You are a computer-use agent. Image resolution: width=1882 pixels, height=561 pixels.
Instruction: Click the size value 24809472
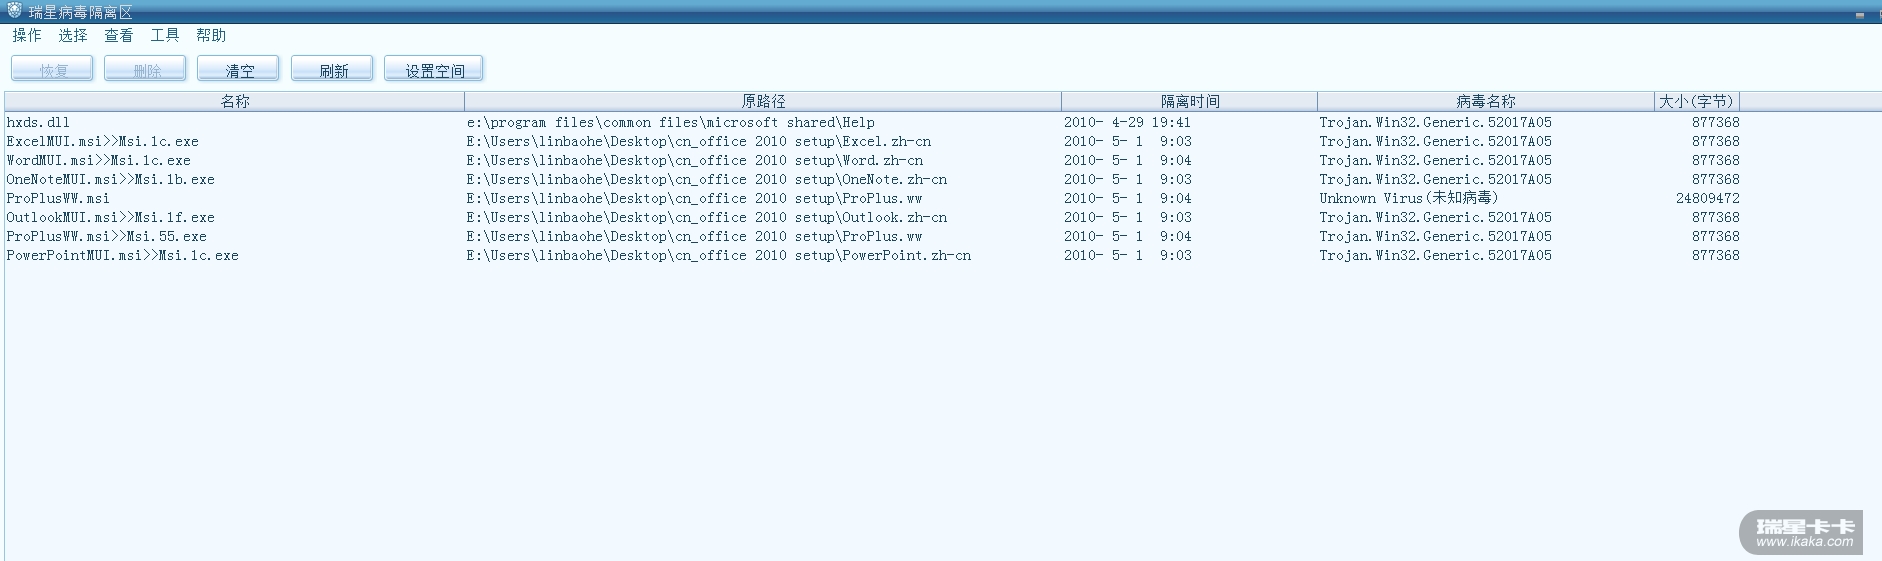1708,198
